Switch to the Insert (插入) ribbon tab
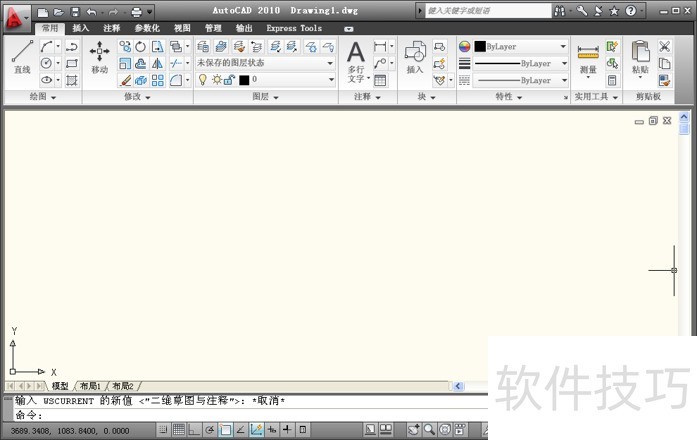Viewport: 697px width, 440px height. coord(81,28)
